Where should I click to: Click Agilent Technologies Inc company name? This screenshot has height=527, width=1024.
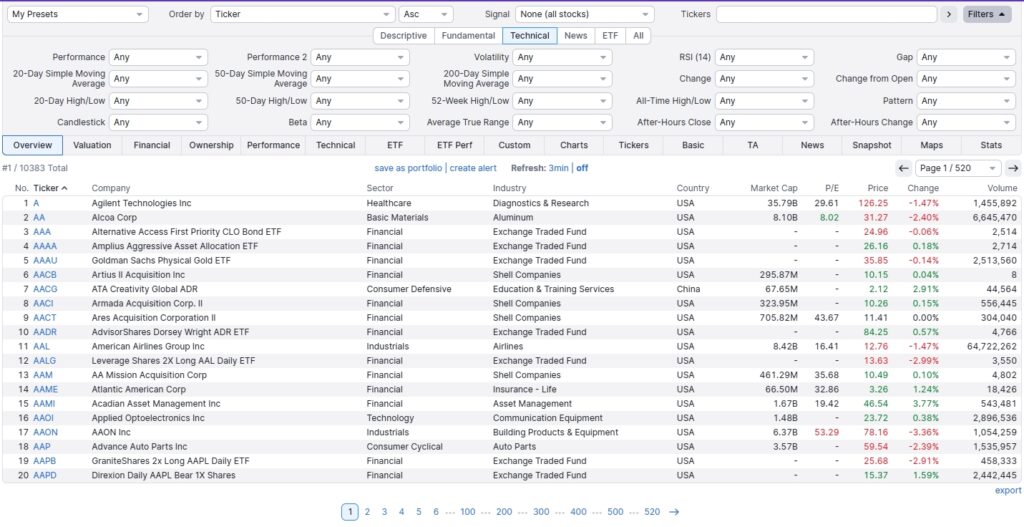(142, 204)
